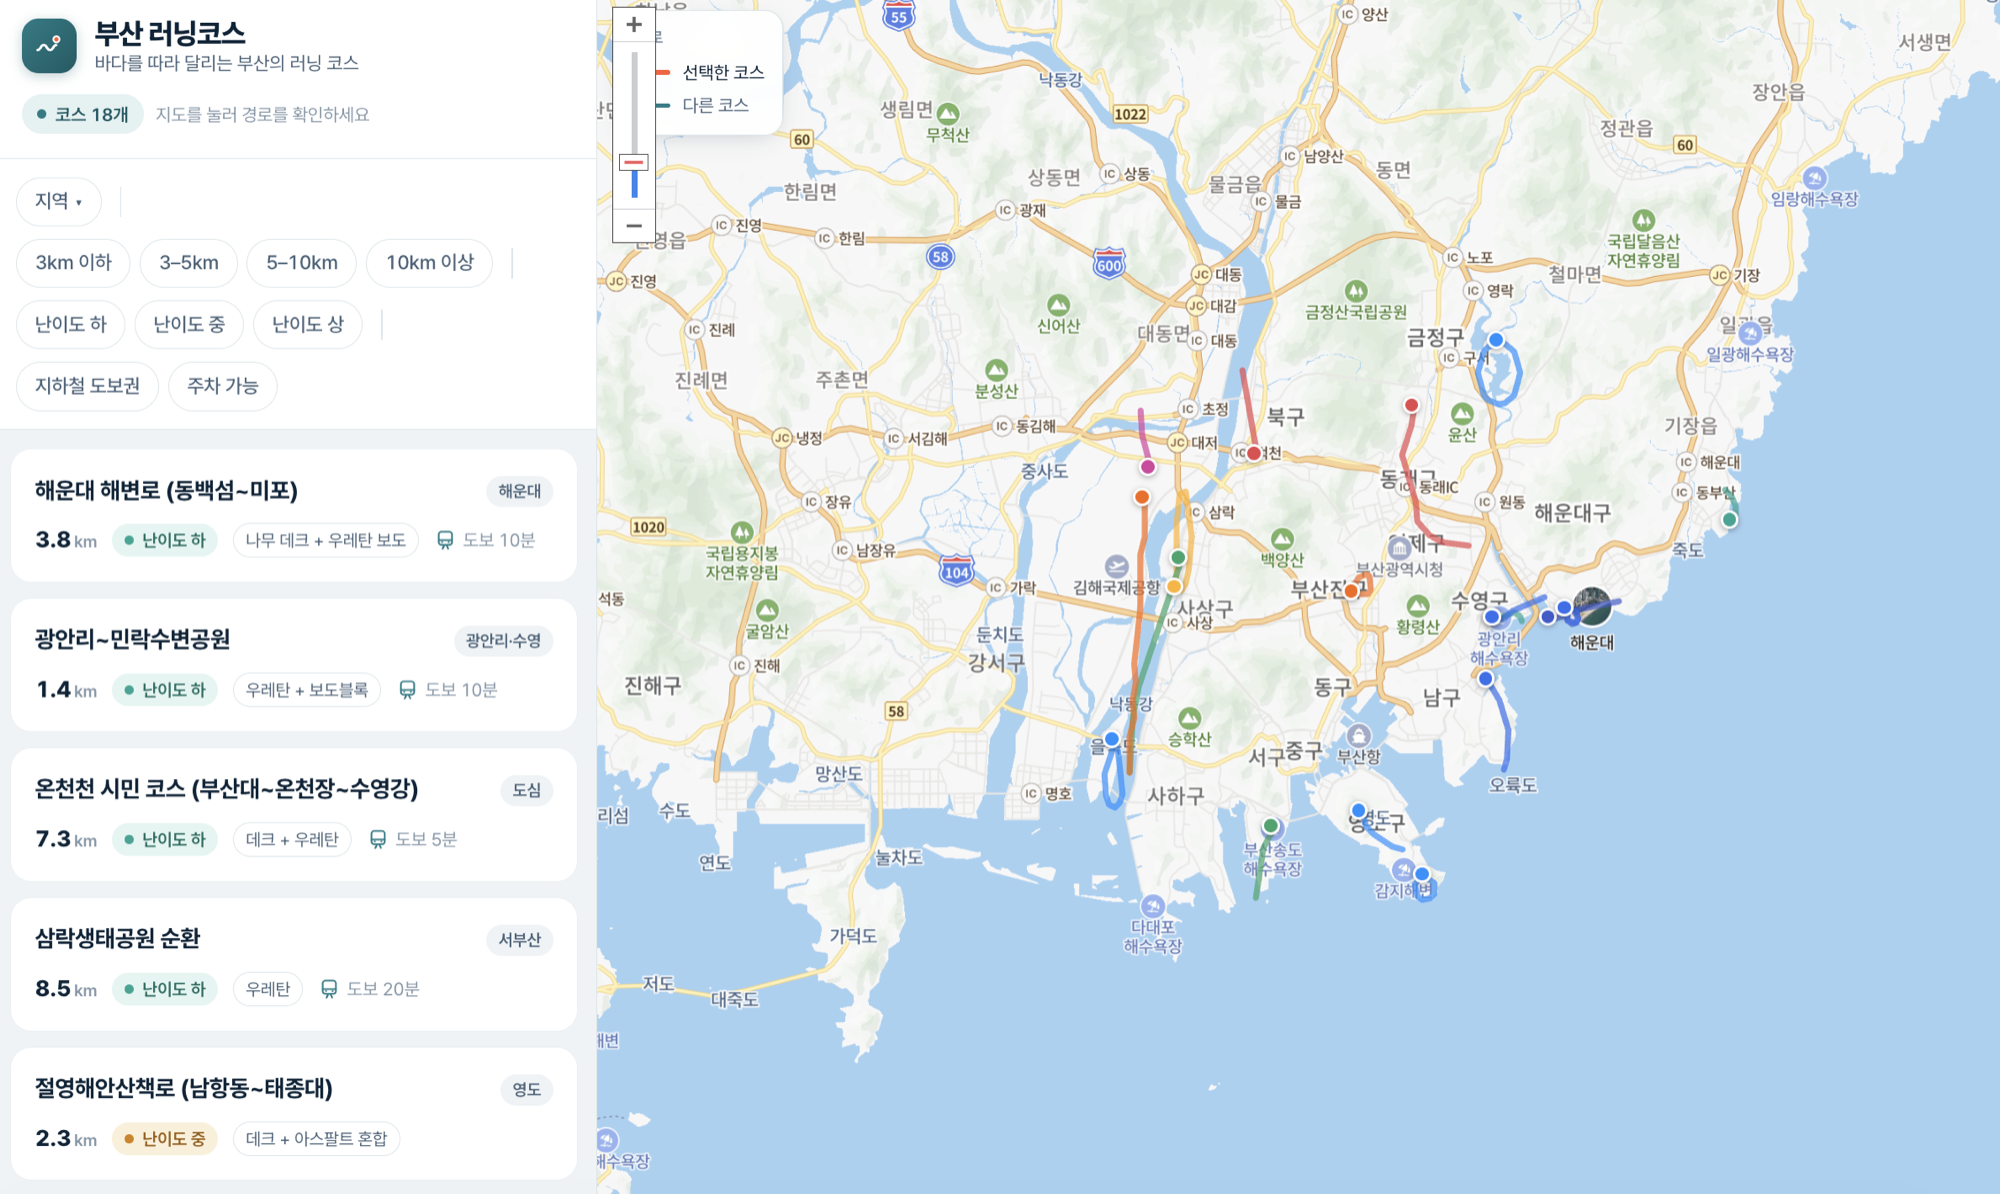Image resolution: width=2000 pixels, height=1194 pixels.
Task: Click the Busan running course app logo
Action: click(49, 46)
